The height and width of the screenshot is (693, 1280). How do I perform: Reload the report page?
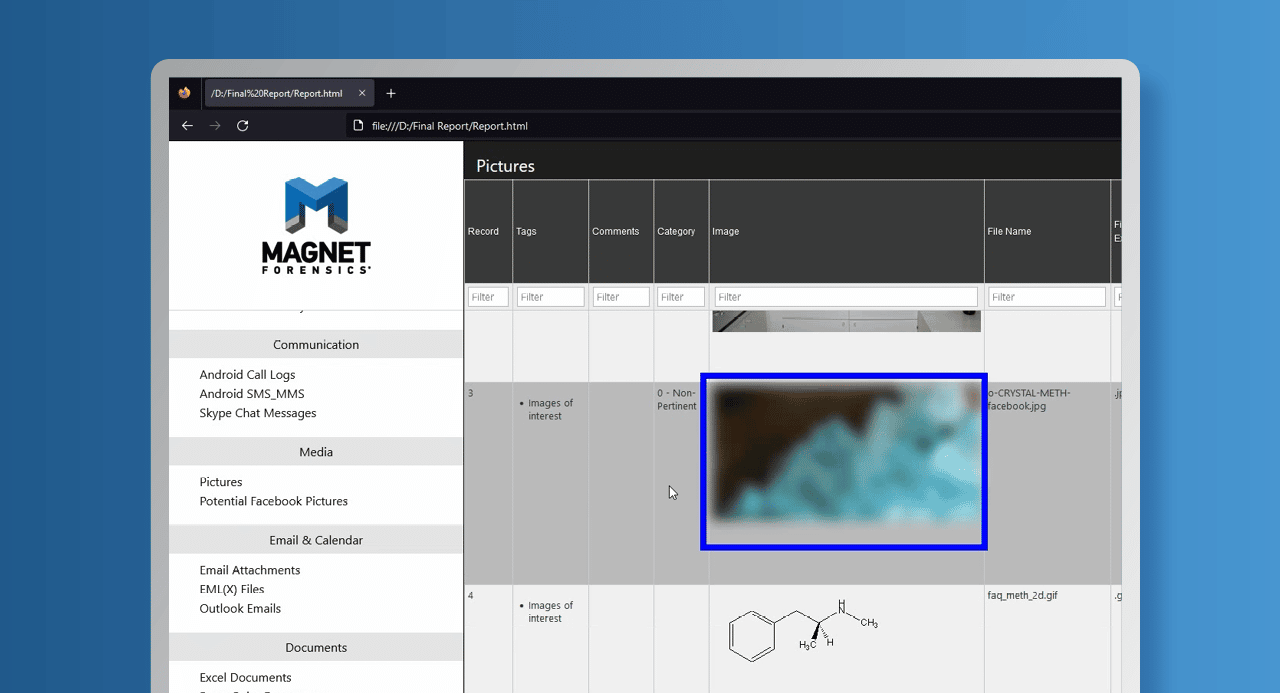point(242,126)
